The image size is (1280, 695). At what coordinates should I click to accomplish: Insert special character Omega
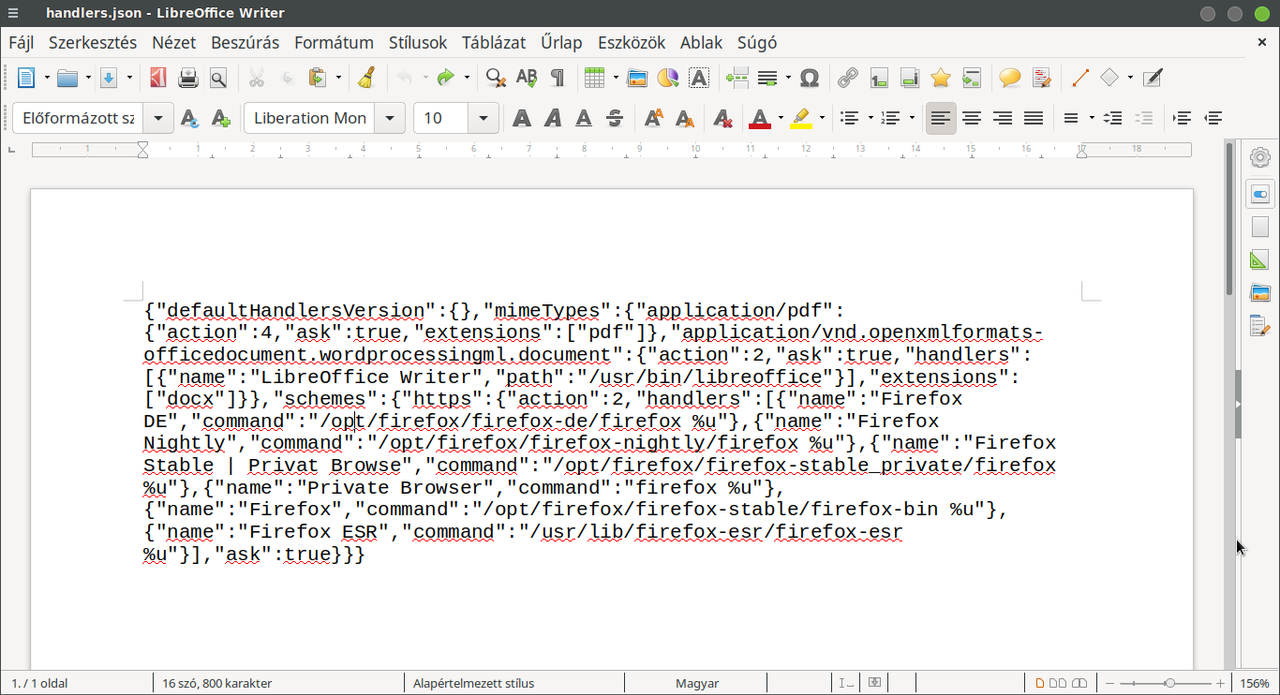(810, 77)
